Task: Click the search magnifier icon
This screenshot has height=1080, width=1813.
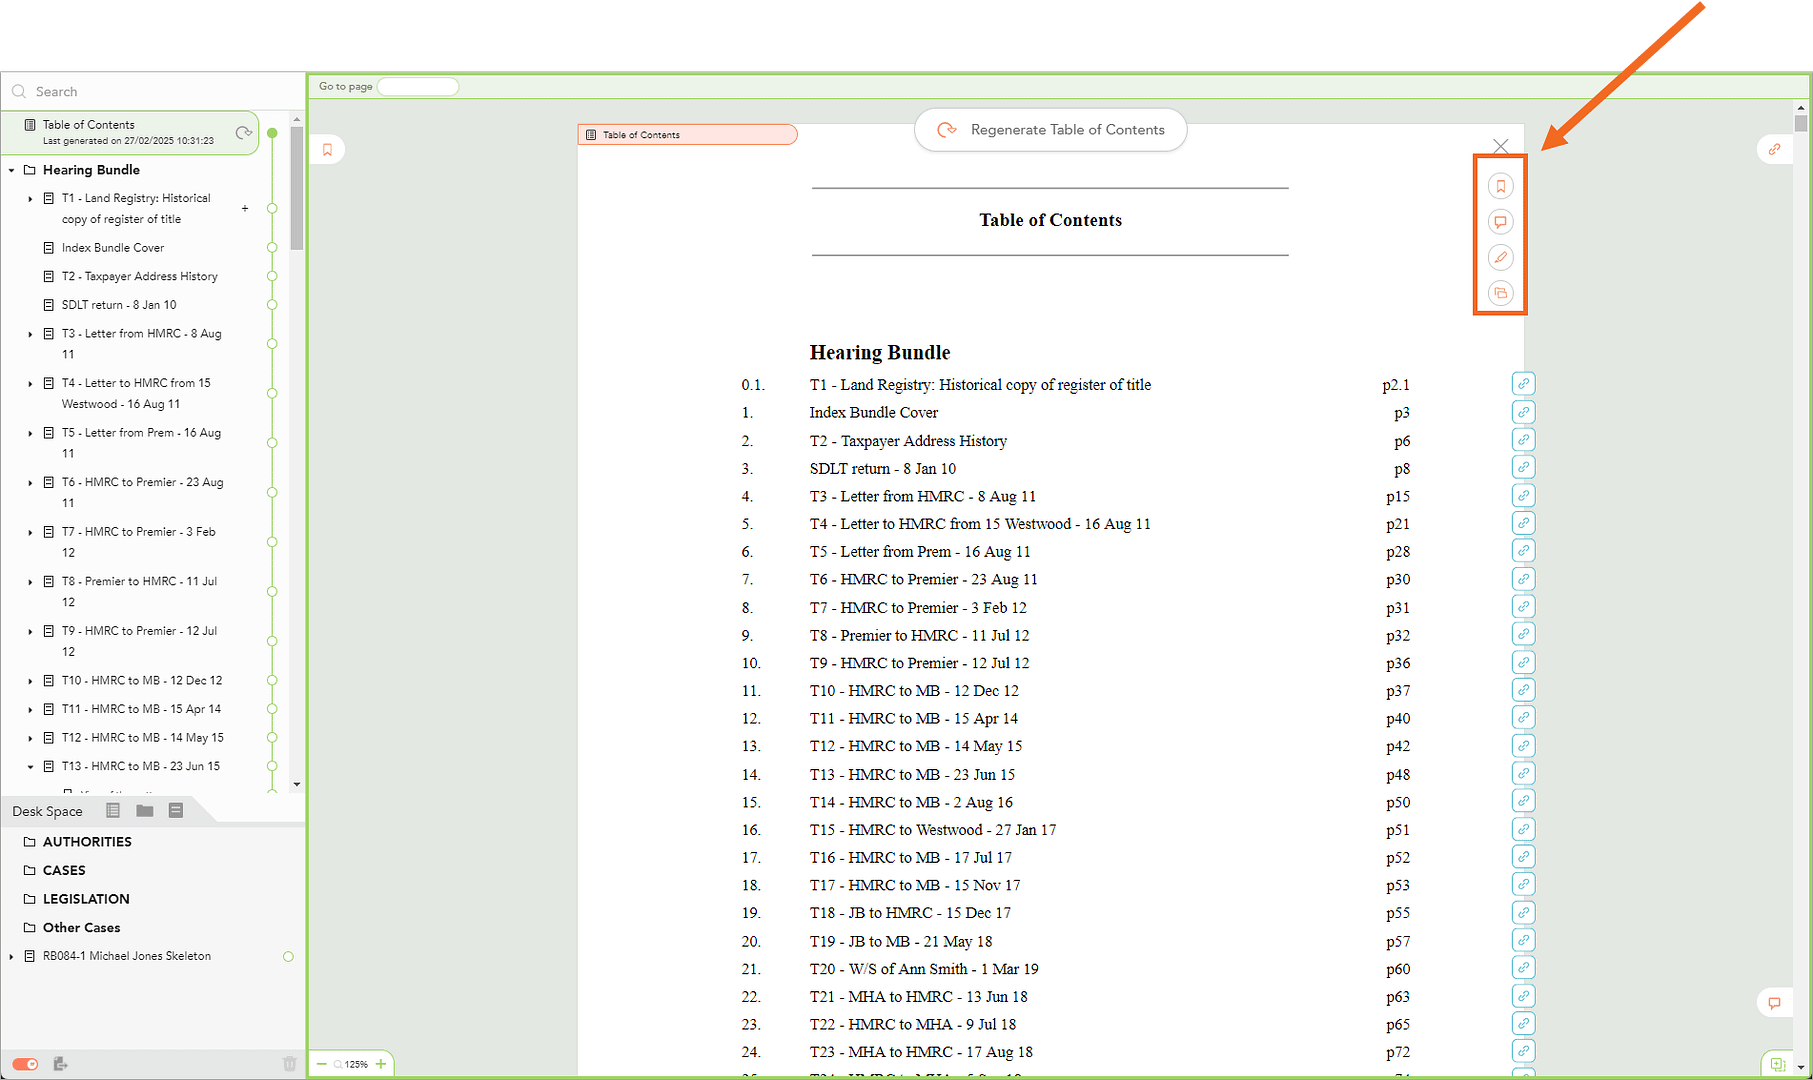Action: pos(19,91)
